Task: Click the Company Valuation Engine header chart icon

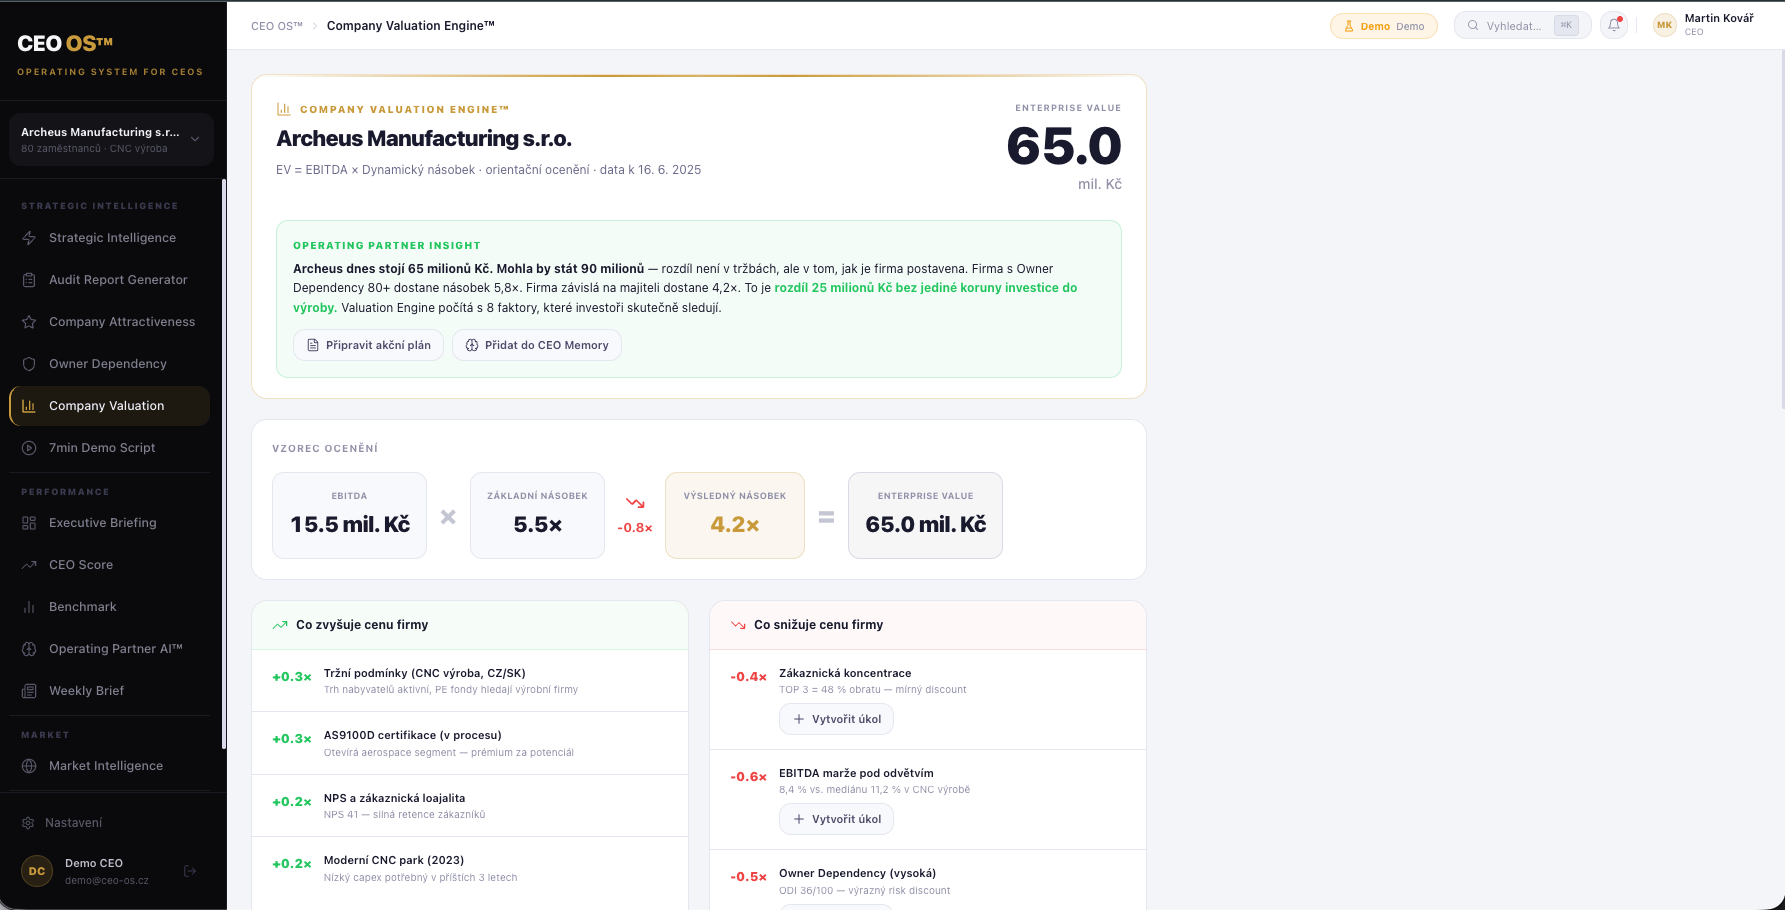Action: point(284,109)
